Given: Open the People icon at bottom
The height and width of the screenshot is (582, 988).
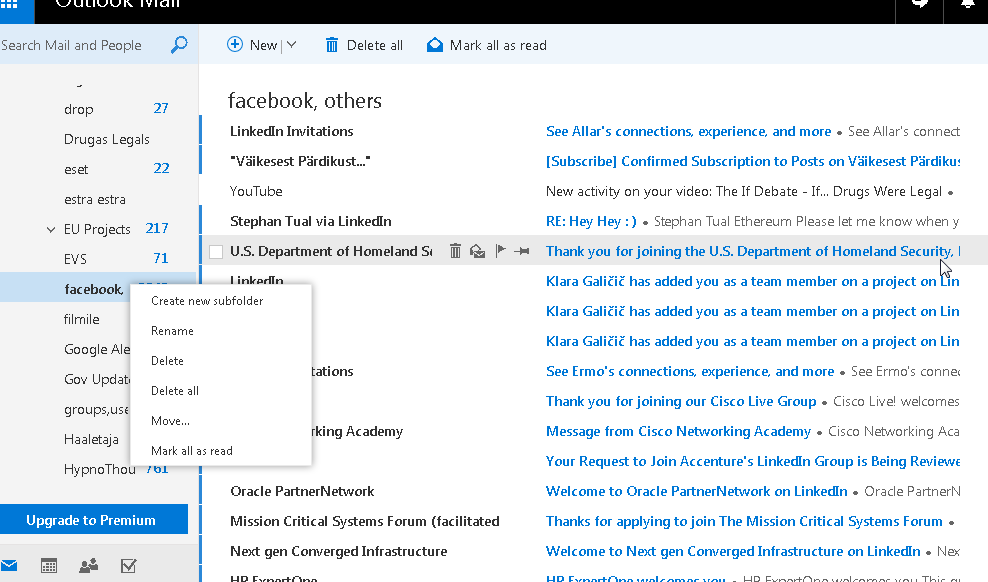Looking at the screenshot, I should click(x=88, y=566).
